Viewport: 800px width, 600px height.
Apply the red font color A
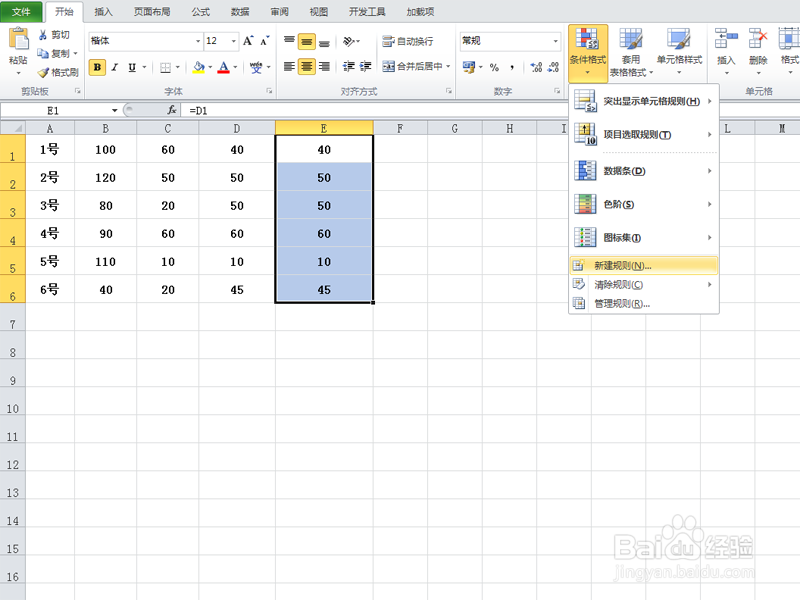click(x=223, y=67)
